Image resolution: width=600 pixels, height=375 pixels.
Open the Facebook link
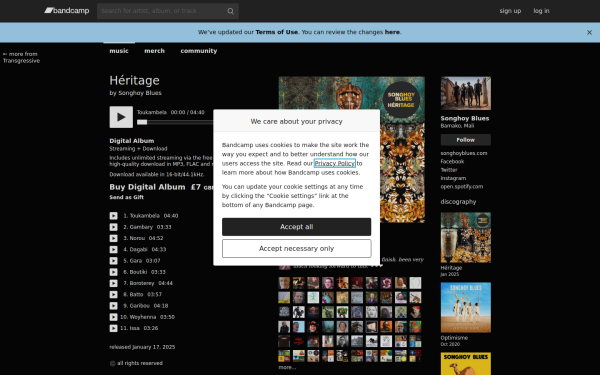pos(452,161)
